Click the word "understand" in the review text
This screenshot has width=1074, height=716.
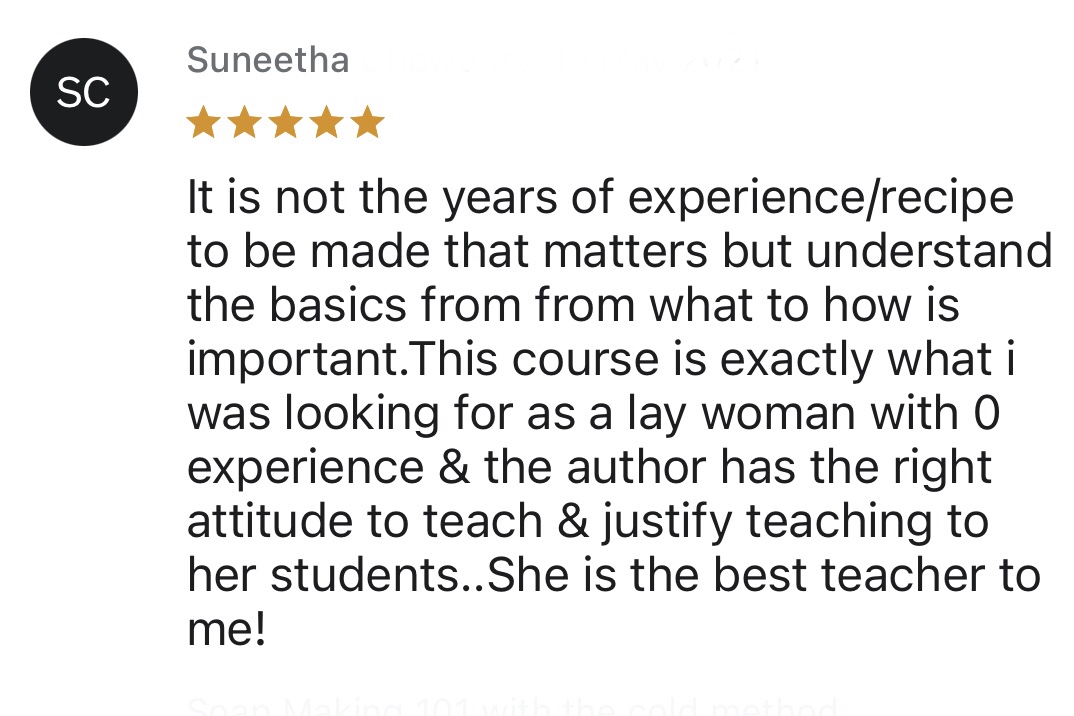929,251
